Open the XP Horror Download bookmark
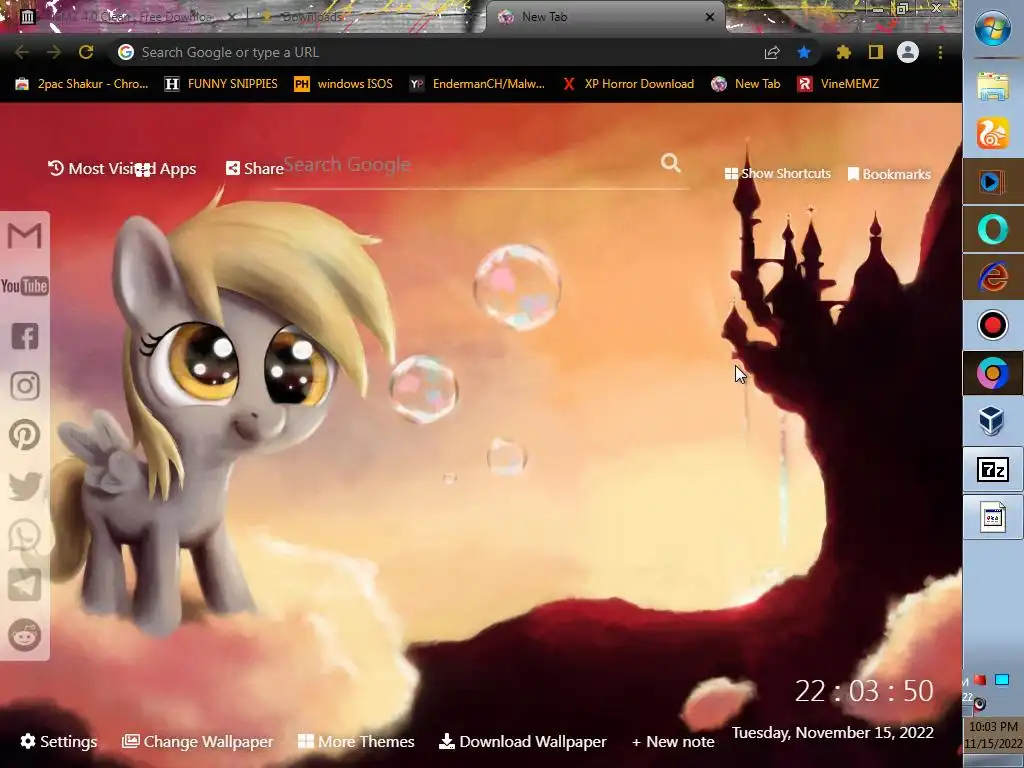Screen dimensions: 1024x768 pos(628,84)
